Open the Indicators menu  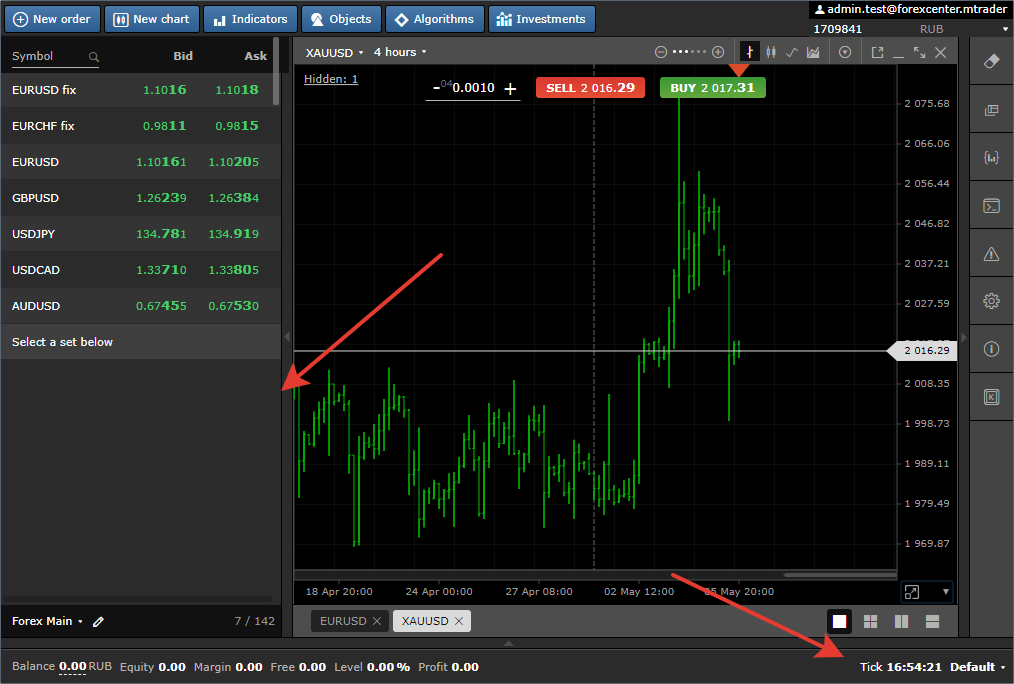250,19
